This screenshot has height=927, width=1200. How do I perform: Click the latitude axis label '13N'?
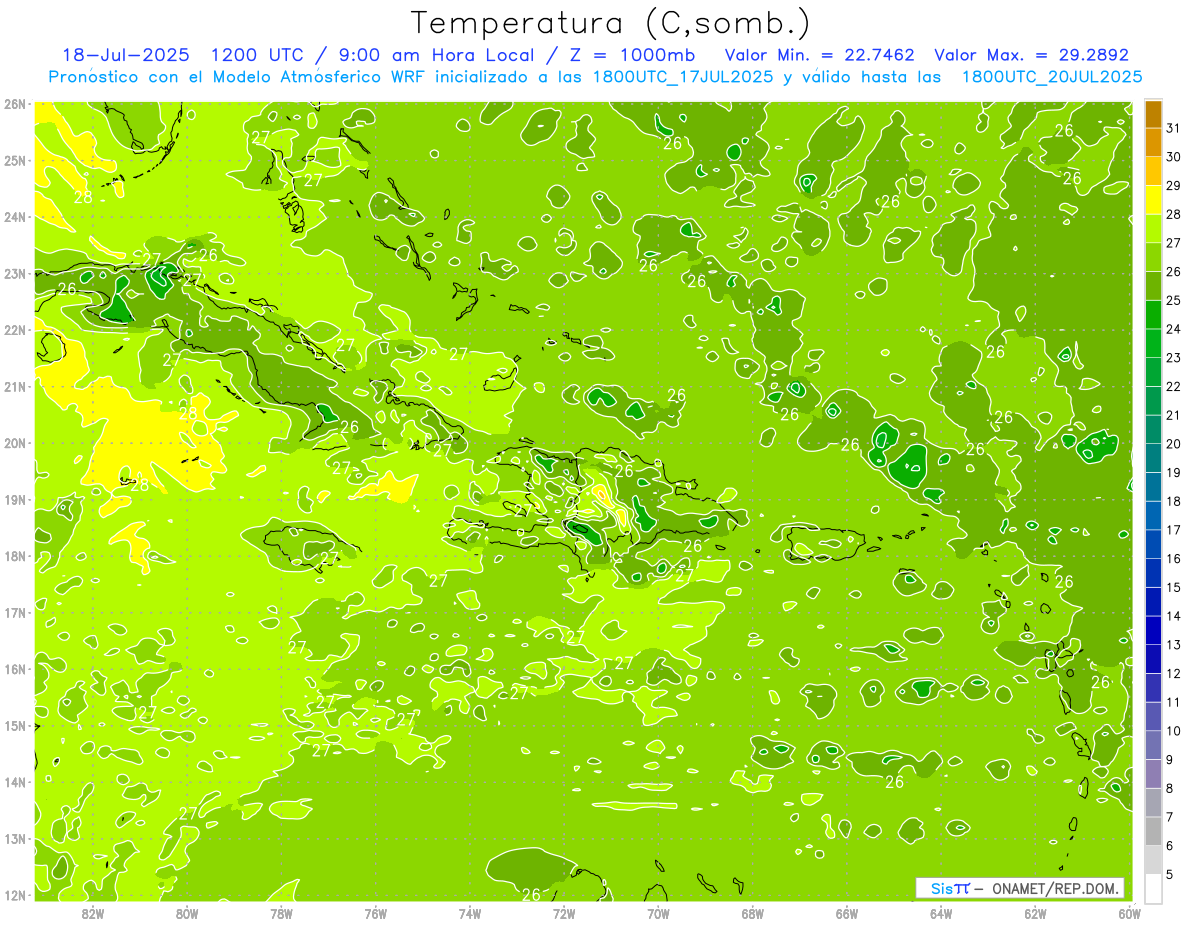[14, 839]
